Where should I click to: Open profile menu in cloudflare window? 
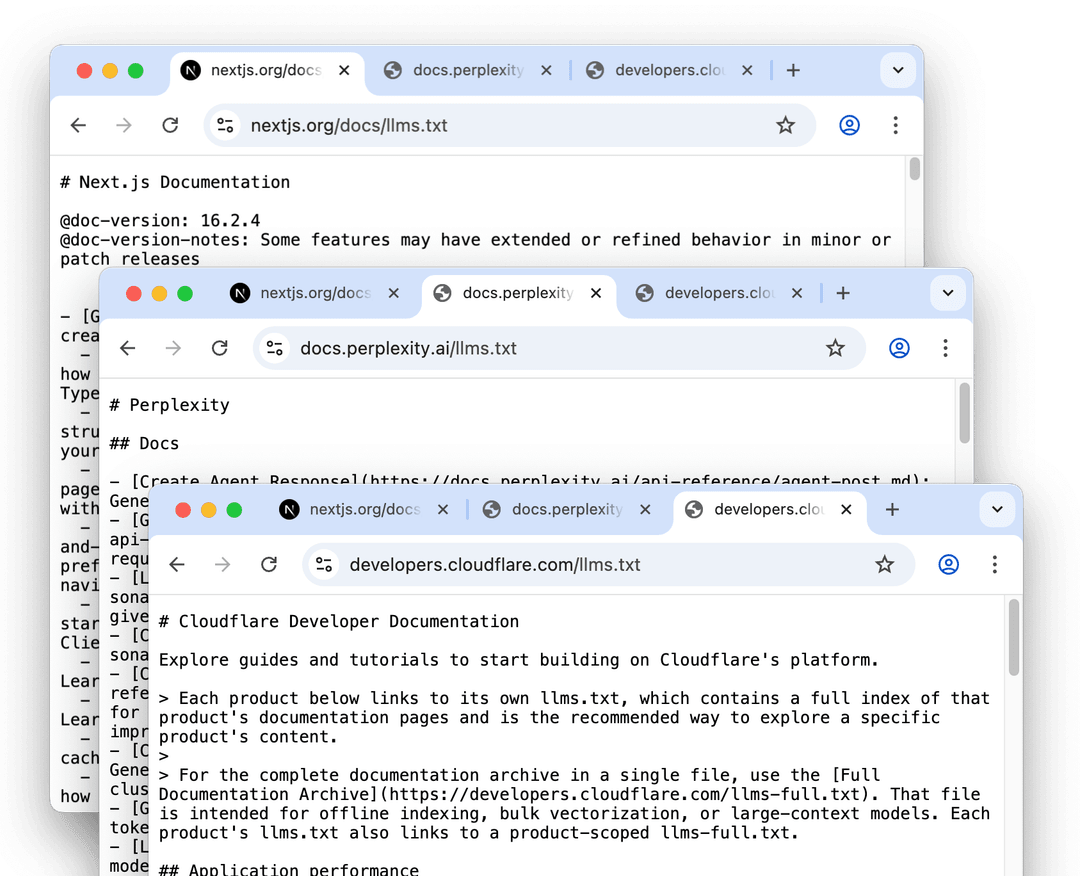point(948,565)
